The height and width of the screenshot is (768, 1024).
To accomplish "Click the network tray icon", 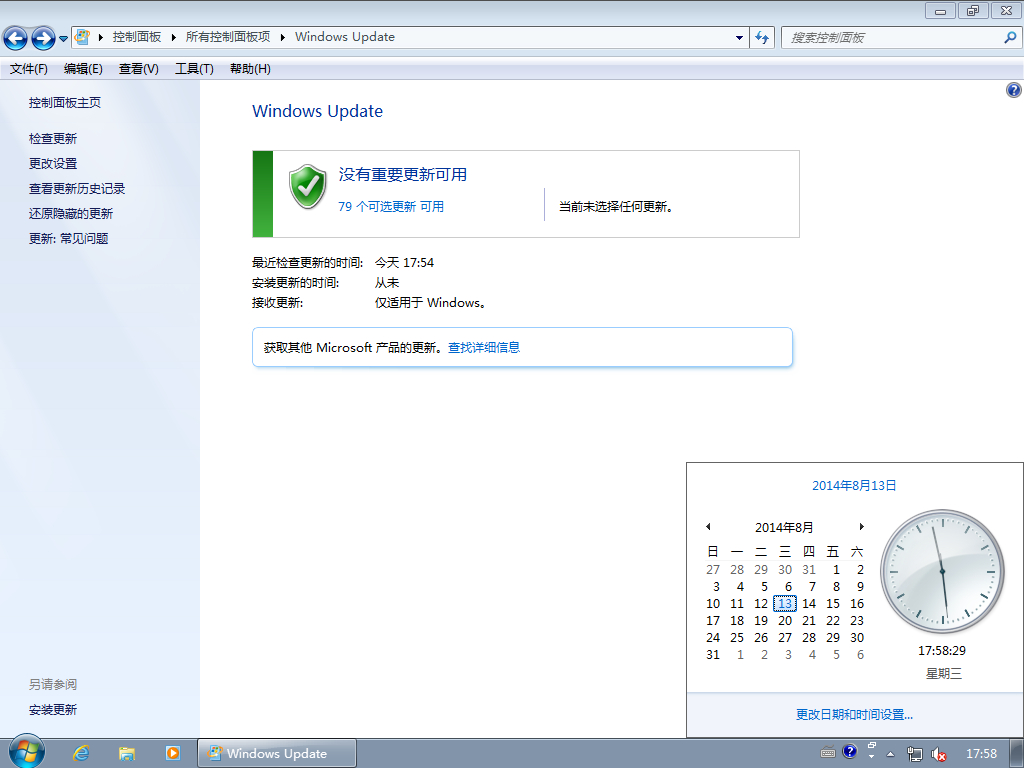I will tap(915, 754).
